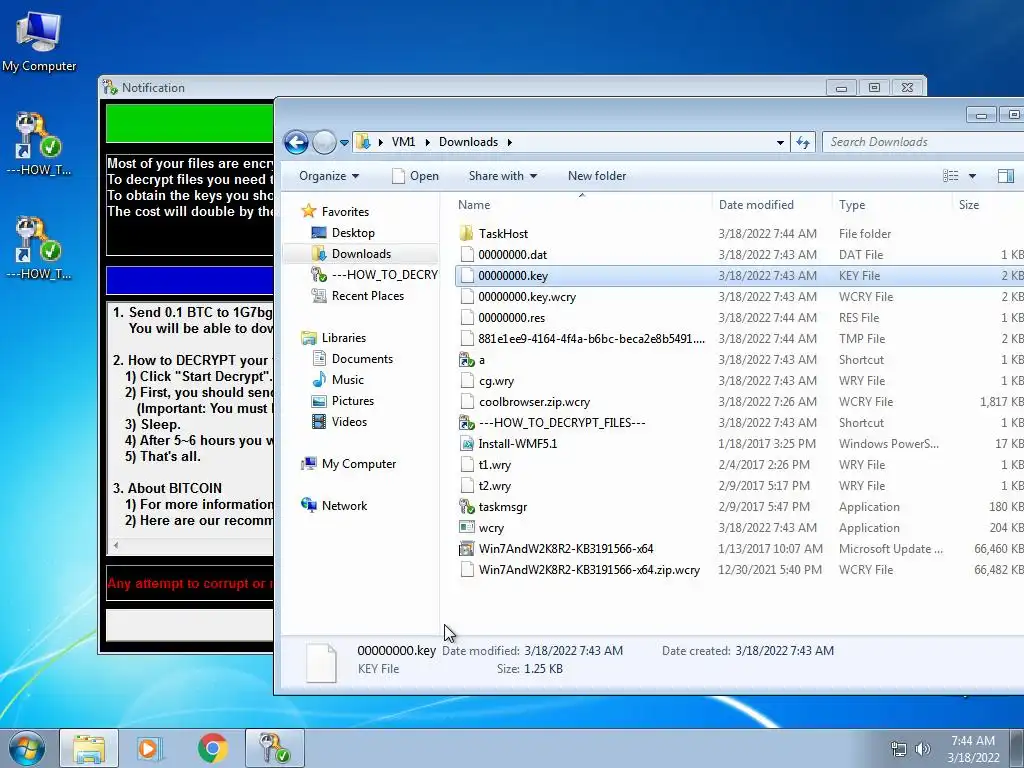The height and width of the screenshot is (768, 1024).
Task: Select the cg.wry file
Action: (496, 381)
